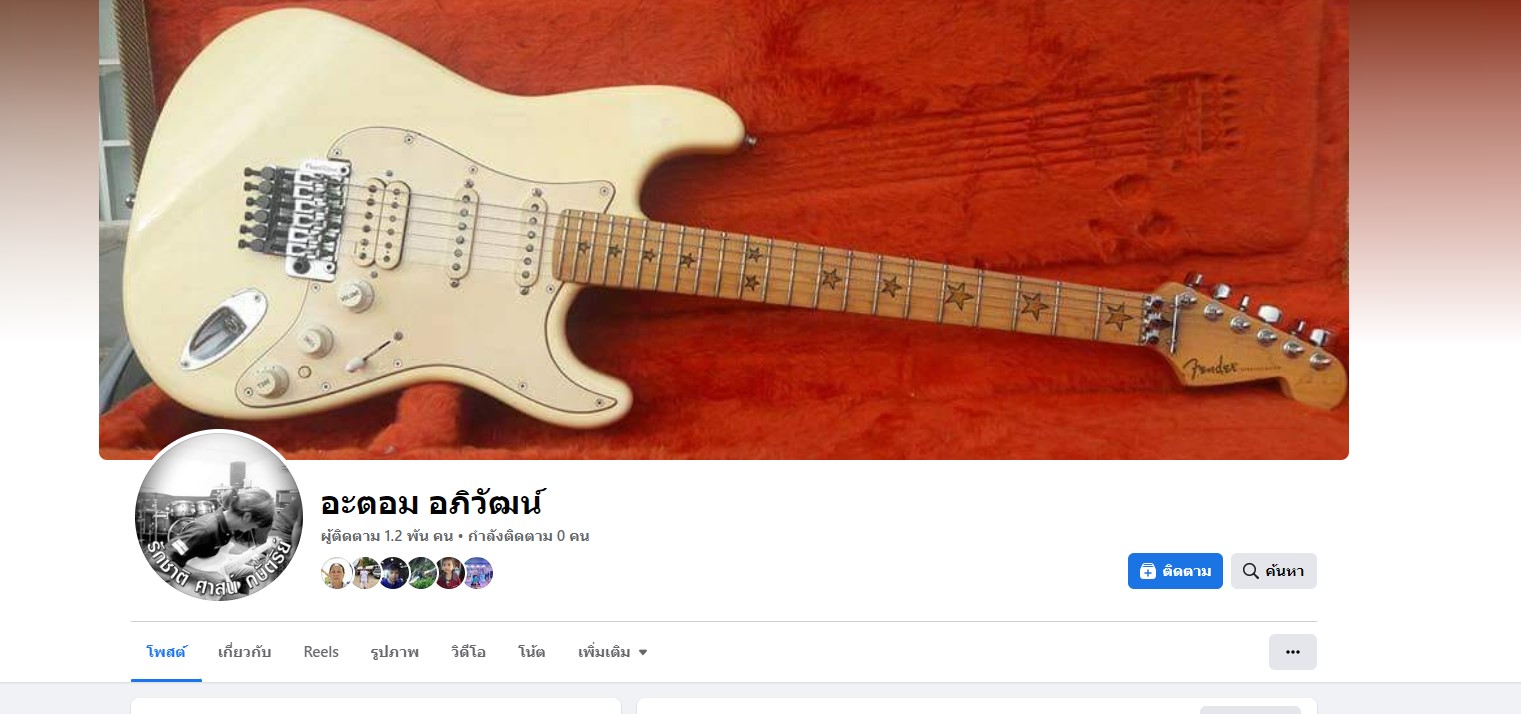Open the วิดีโอ tab
This screenshot has width=1521, height=714.
(x=468, y=652)
